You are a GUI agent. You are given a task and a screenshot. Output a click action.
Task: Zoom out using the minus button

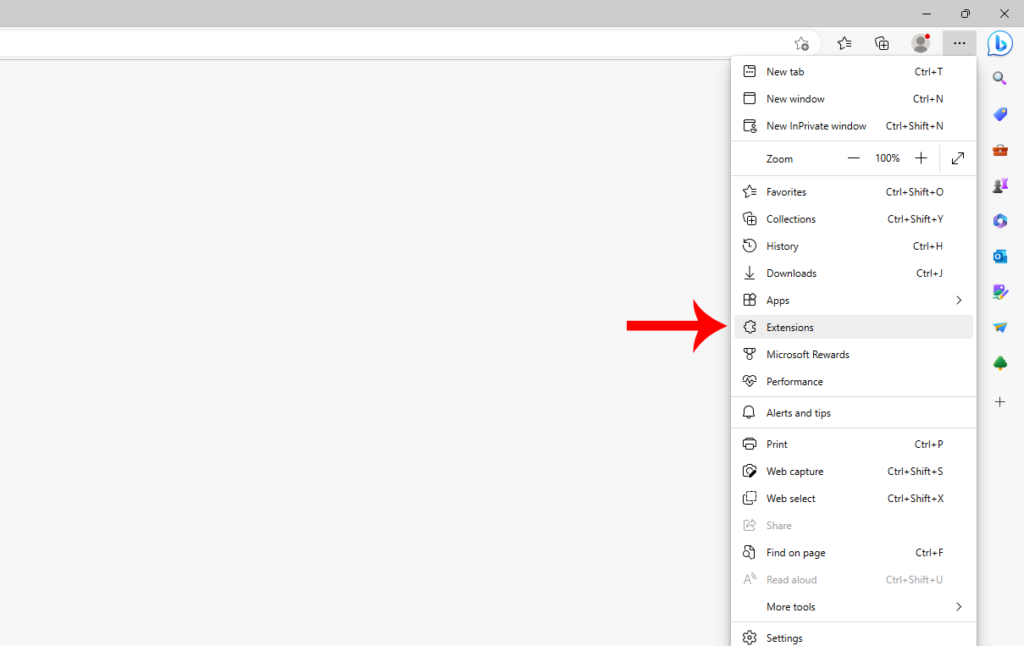point(853,158)
